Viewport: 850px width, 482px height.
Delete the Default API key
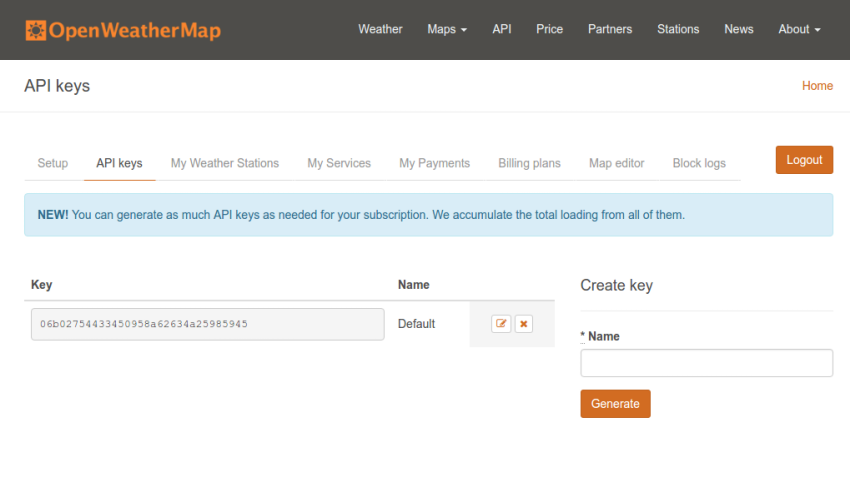[x=524, y=324]
